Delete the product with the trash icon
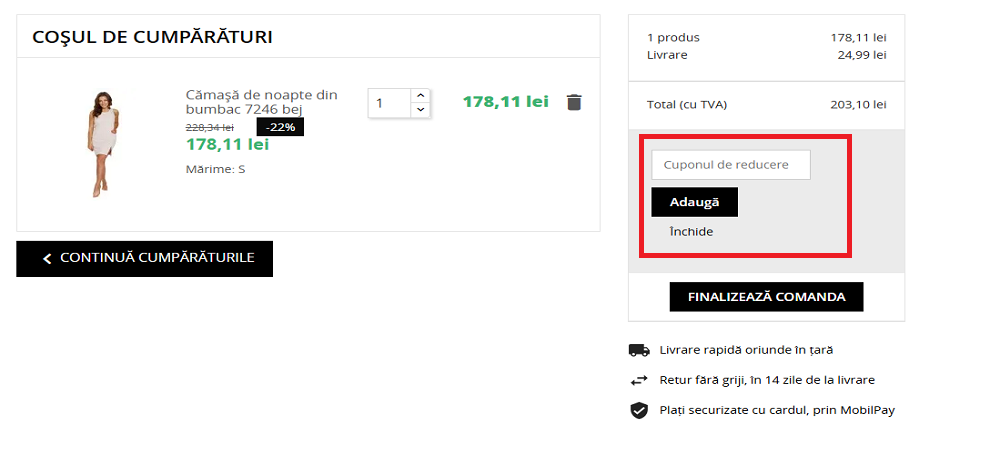Viewport: 1000px width, 450px height. coord(574,102)
